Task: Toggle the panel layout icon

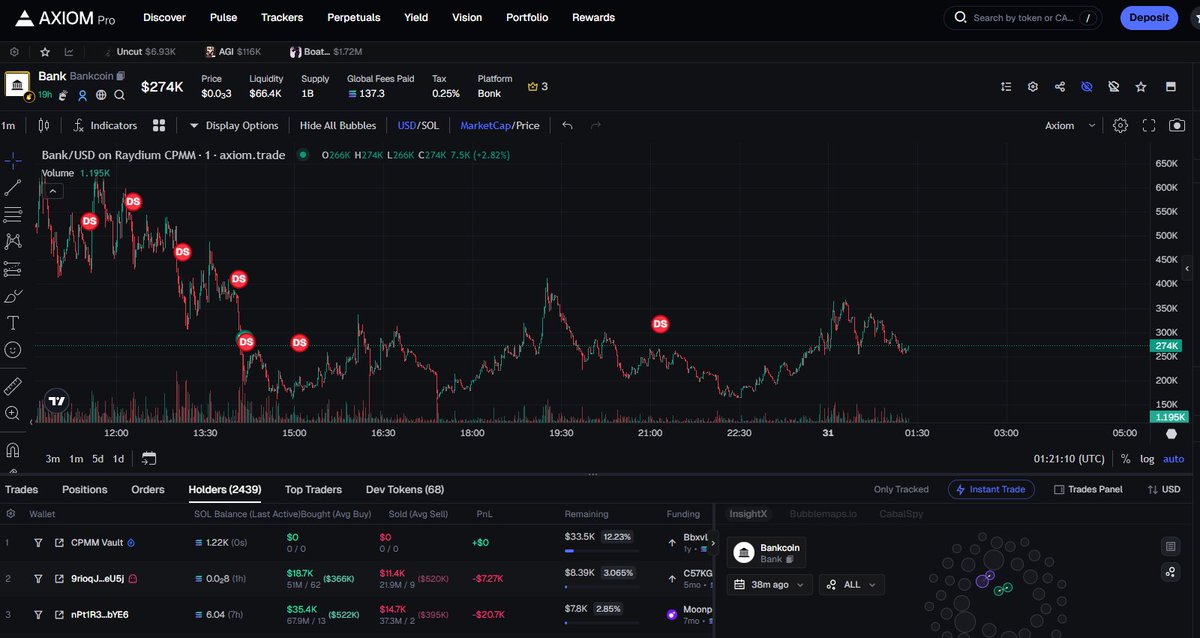Action: [1171, 87]
